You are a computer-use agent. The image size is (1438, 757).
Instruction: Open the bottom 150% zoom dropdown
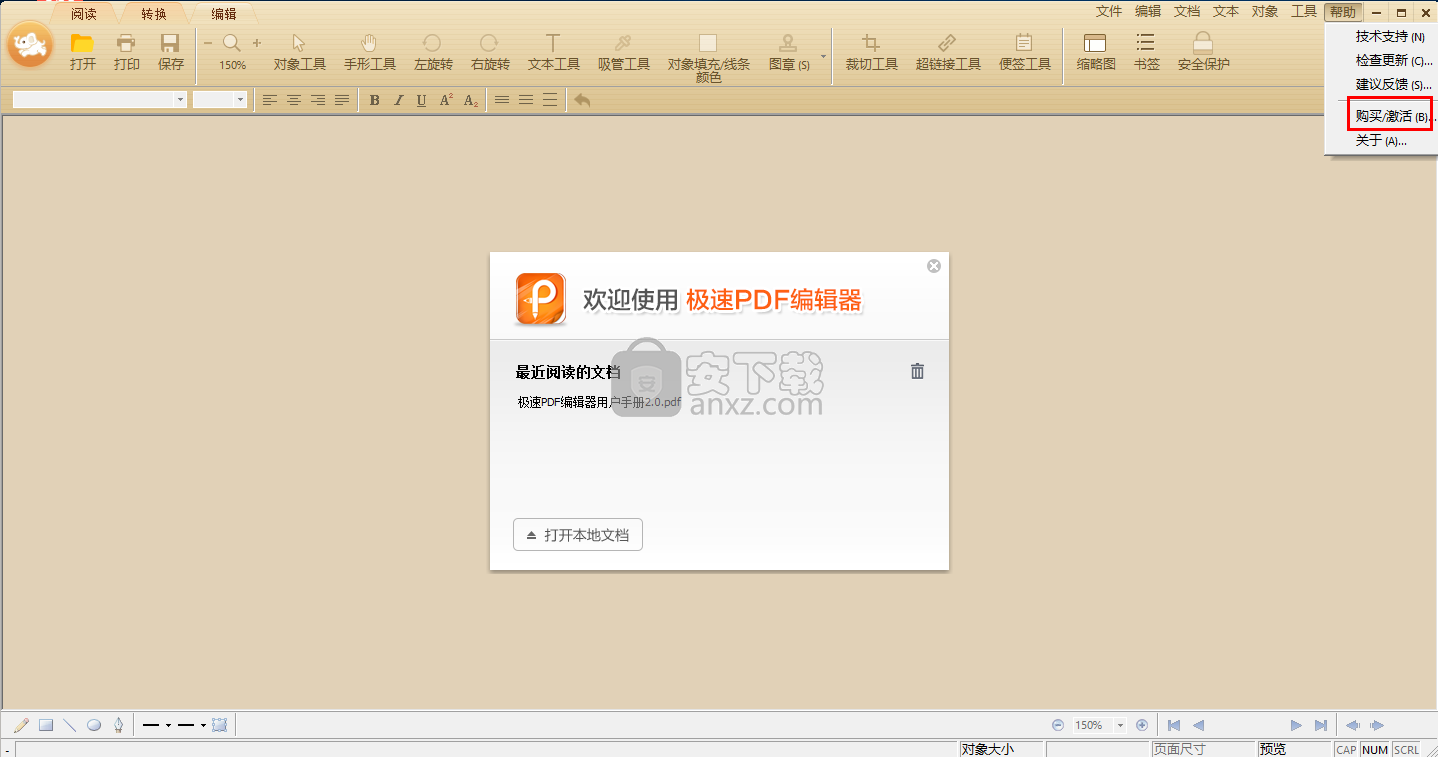(x=1120, y=725)
